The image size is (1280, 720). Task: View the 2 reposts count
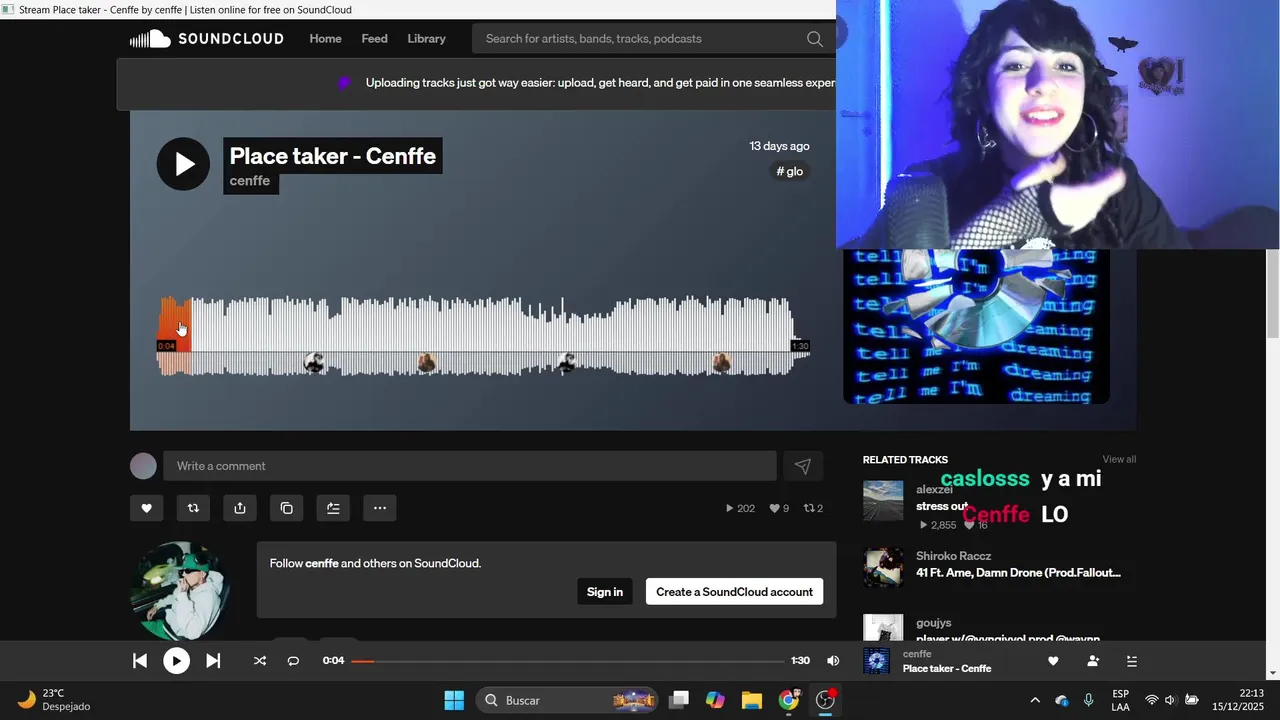pos(813,508)
